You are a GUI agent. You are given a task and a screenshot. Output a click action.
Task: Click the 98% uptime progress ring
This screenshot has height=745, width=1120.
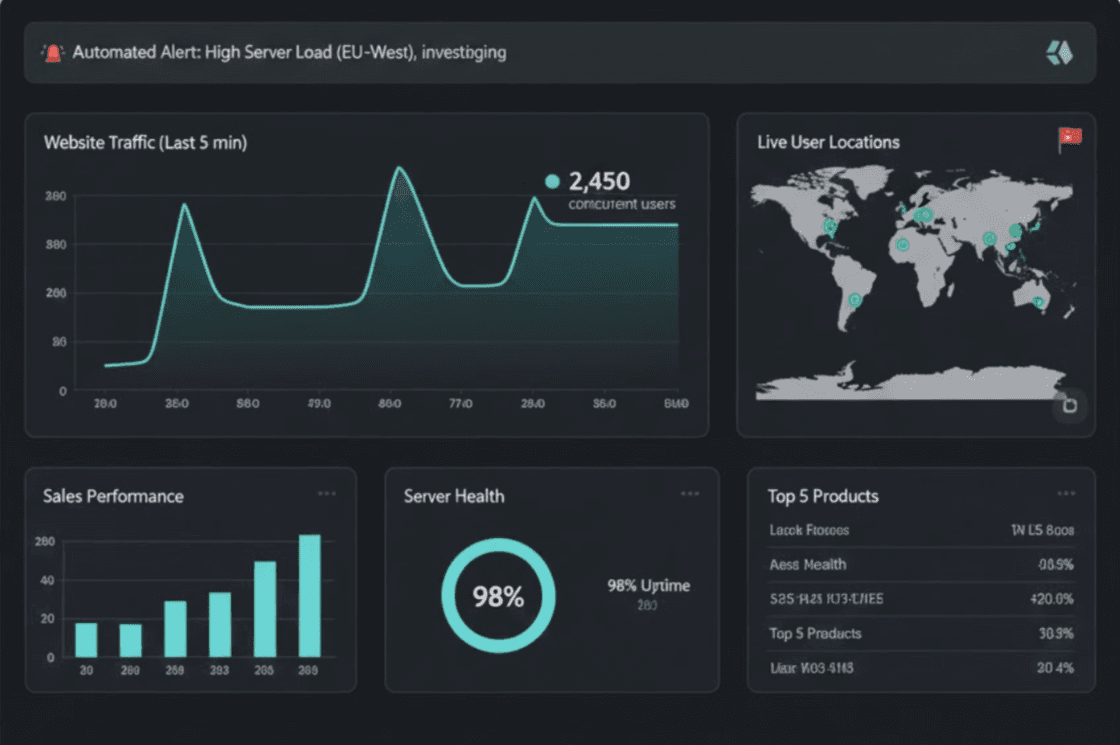(x=498, y=595)
